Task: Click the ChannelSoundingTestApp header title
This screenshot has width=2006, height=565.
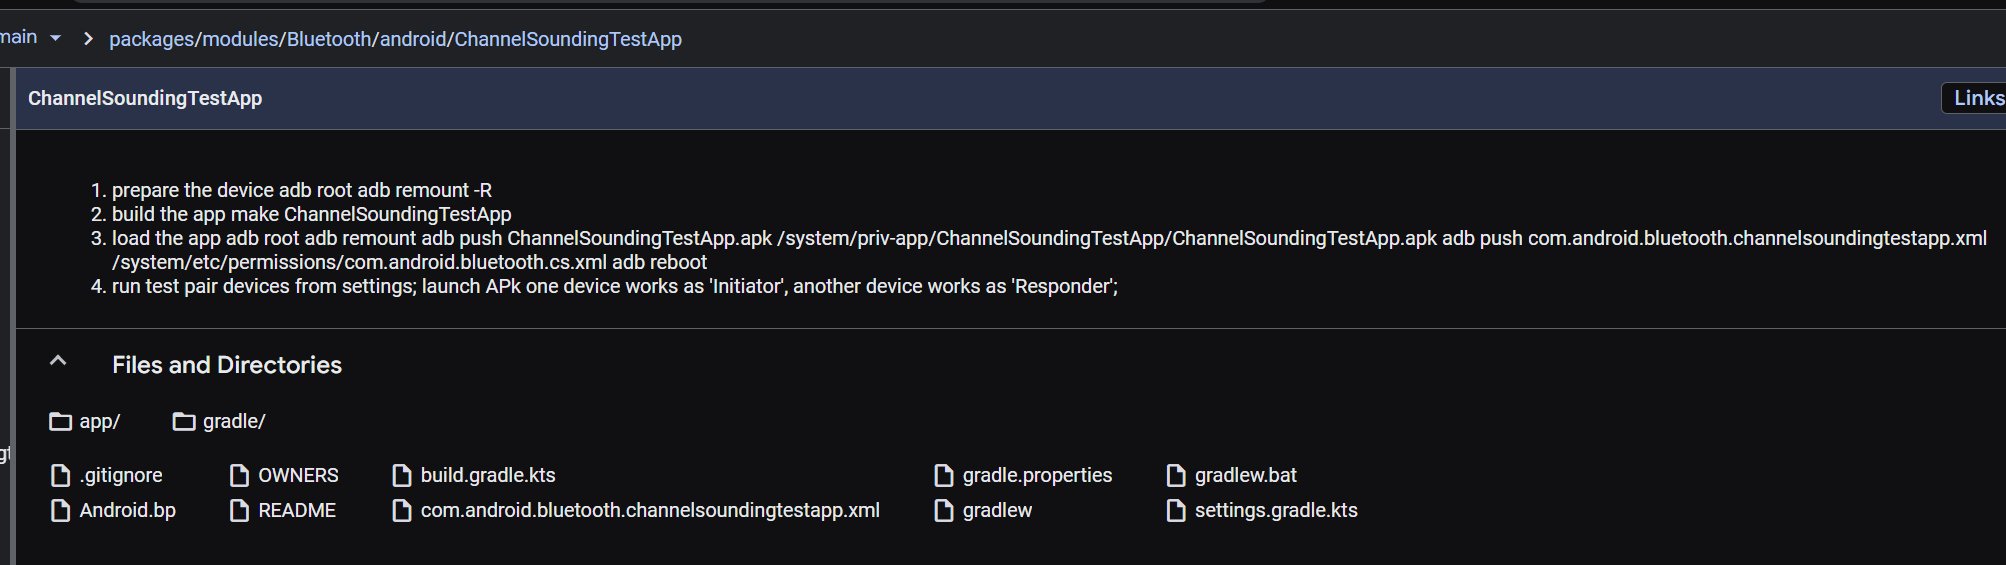Action: coord(145,98)
